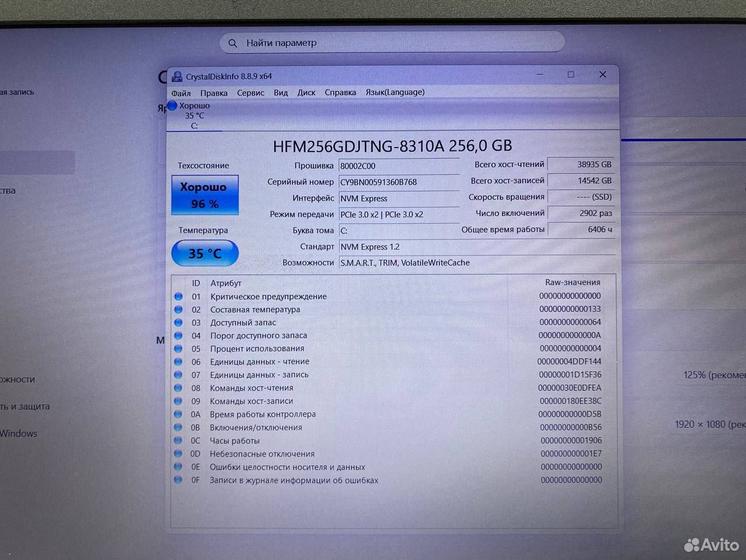This screenshot has width=746, height=560.
Task: Click status icon for Составная температура row
Action: 178,309
